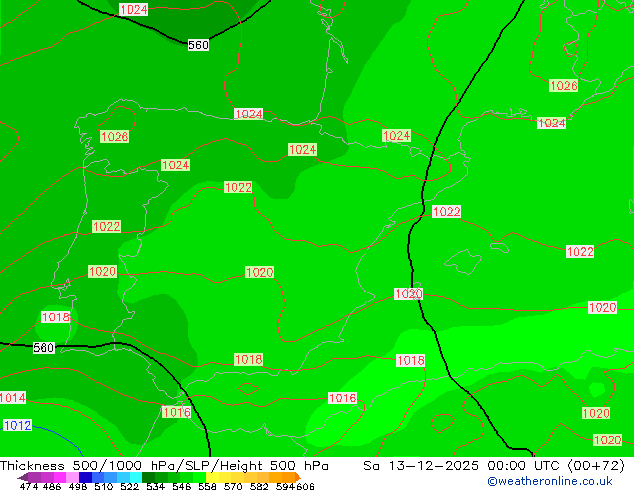Click the forecast time 'Sa 13-12-2025 00:00 UTC (00+72)'
This screenshot has width=634, height=490.
pyautogui.click(x=494, y=466)
